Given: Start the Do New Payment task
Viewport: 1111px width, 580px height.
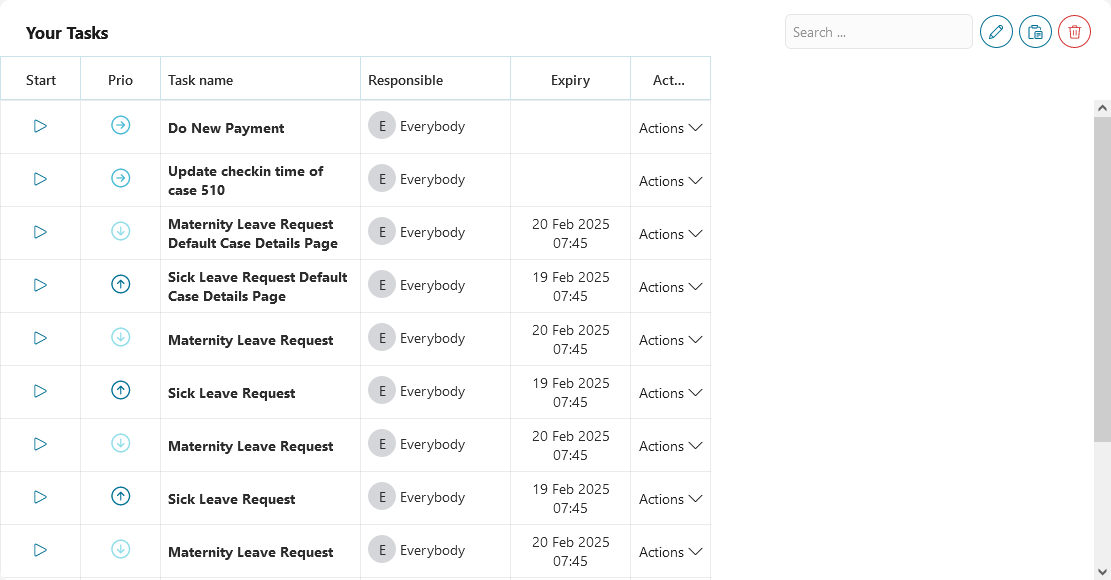Looking at the screenshot, I should (x=40, y=126).
